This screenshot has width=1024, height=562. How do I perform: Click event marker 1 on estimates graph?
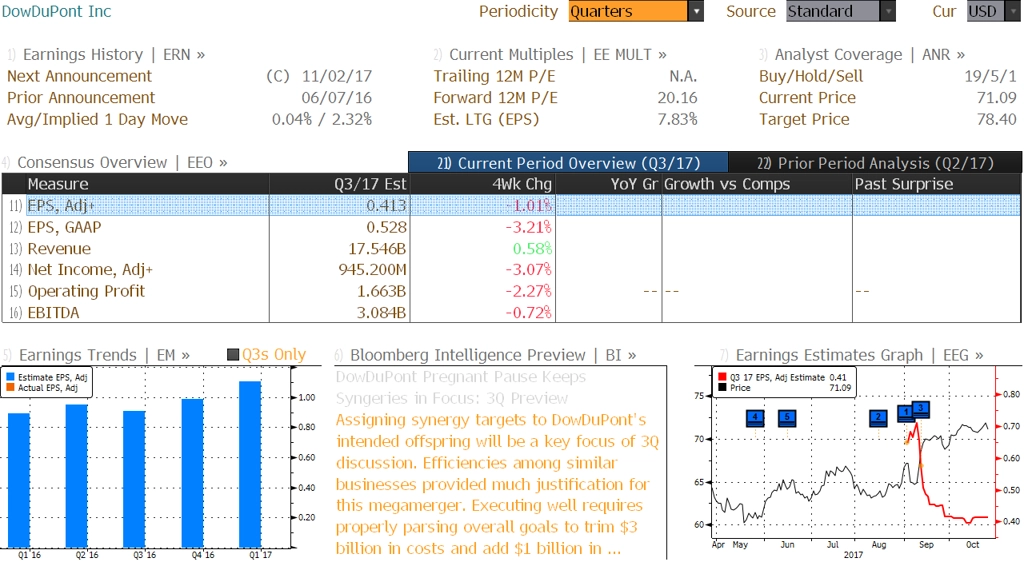coord(906,413)
